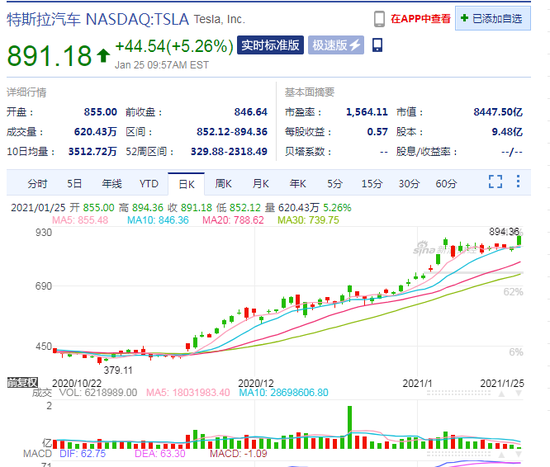Click the change value +44.54(+5.26%)

[174, 46]
